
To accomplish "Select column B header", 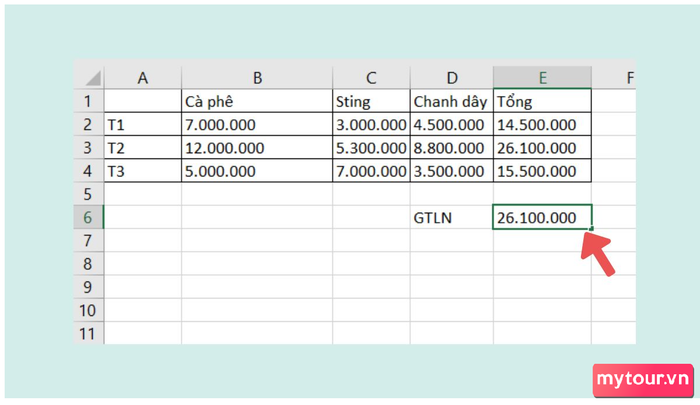I will click(257, 78).
